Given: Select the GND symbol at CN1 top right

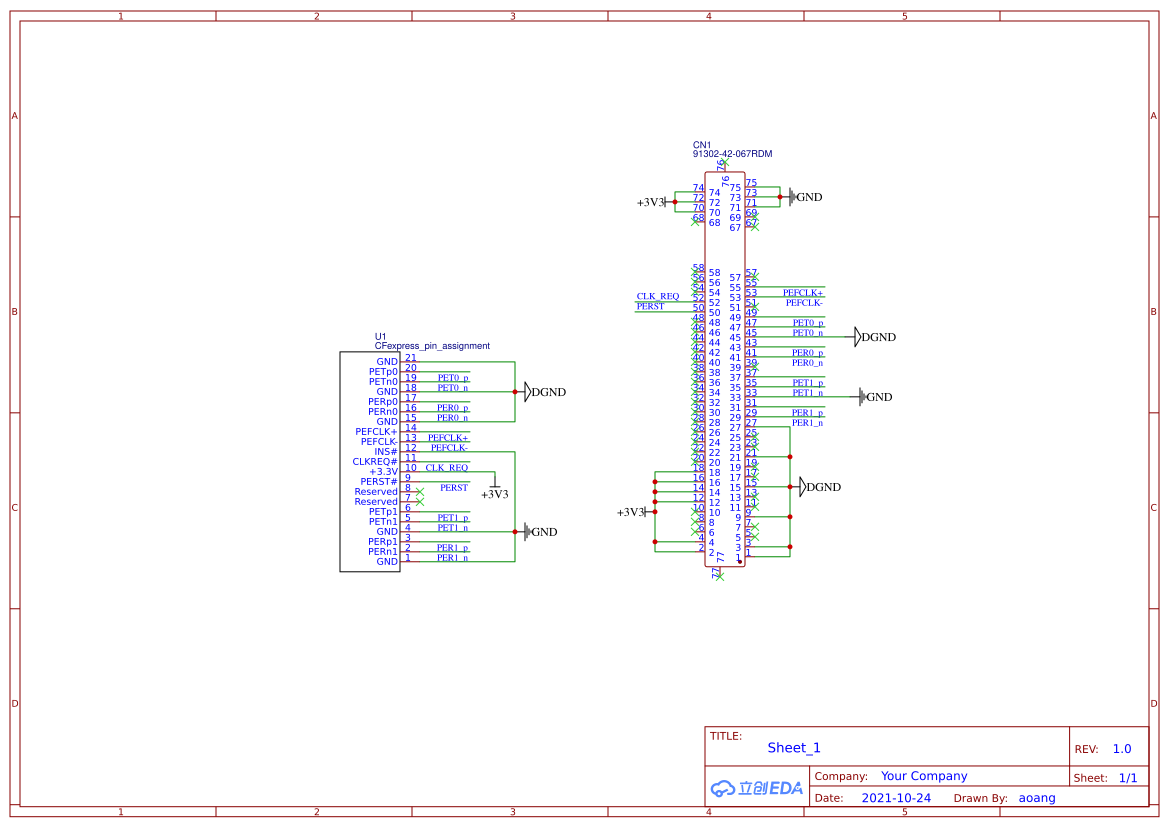Looking at the screenshot, I should [793, 197].
